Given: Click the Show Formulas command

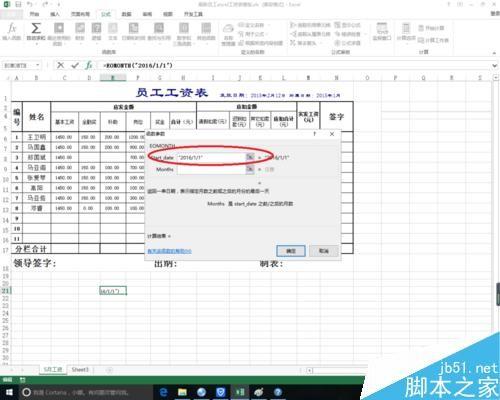Looking at the screenshot, I should pyautogui.click(x=347, y=25).
